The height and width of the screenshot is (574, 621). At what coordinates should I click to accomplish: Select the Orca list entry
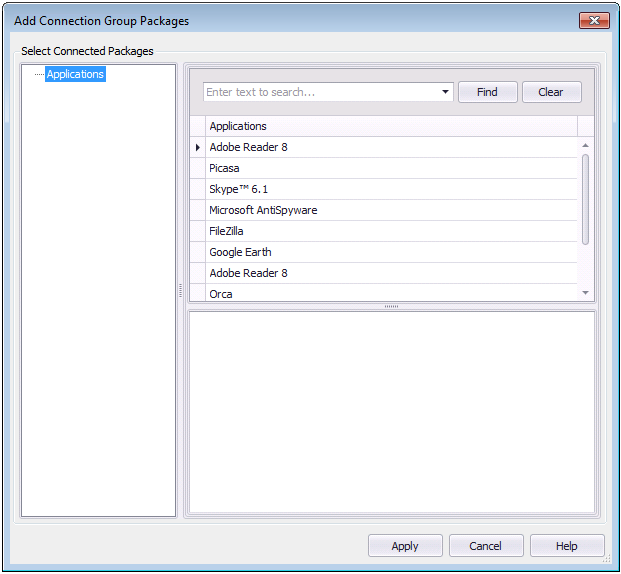pos(220,293)
